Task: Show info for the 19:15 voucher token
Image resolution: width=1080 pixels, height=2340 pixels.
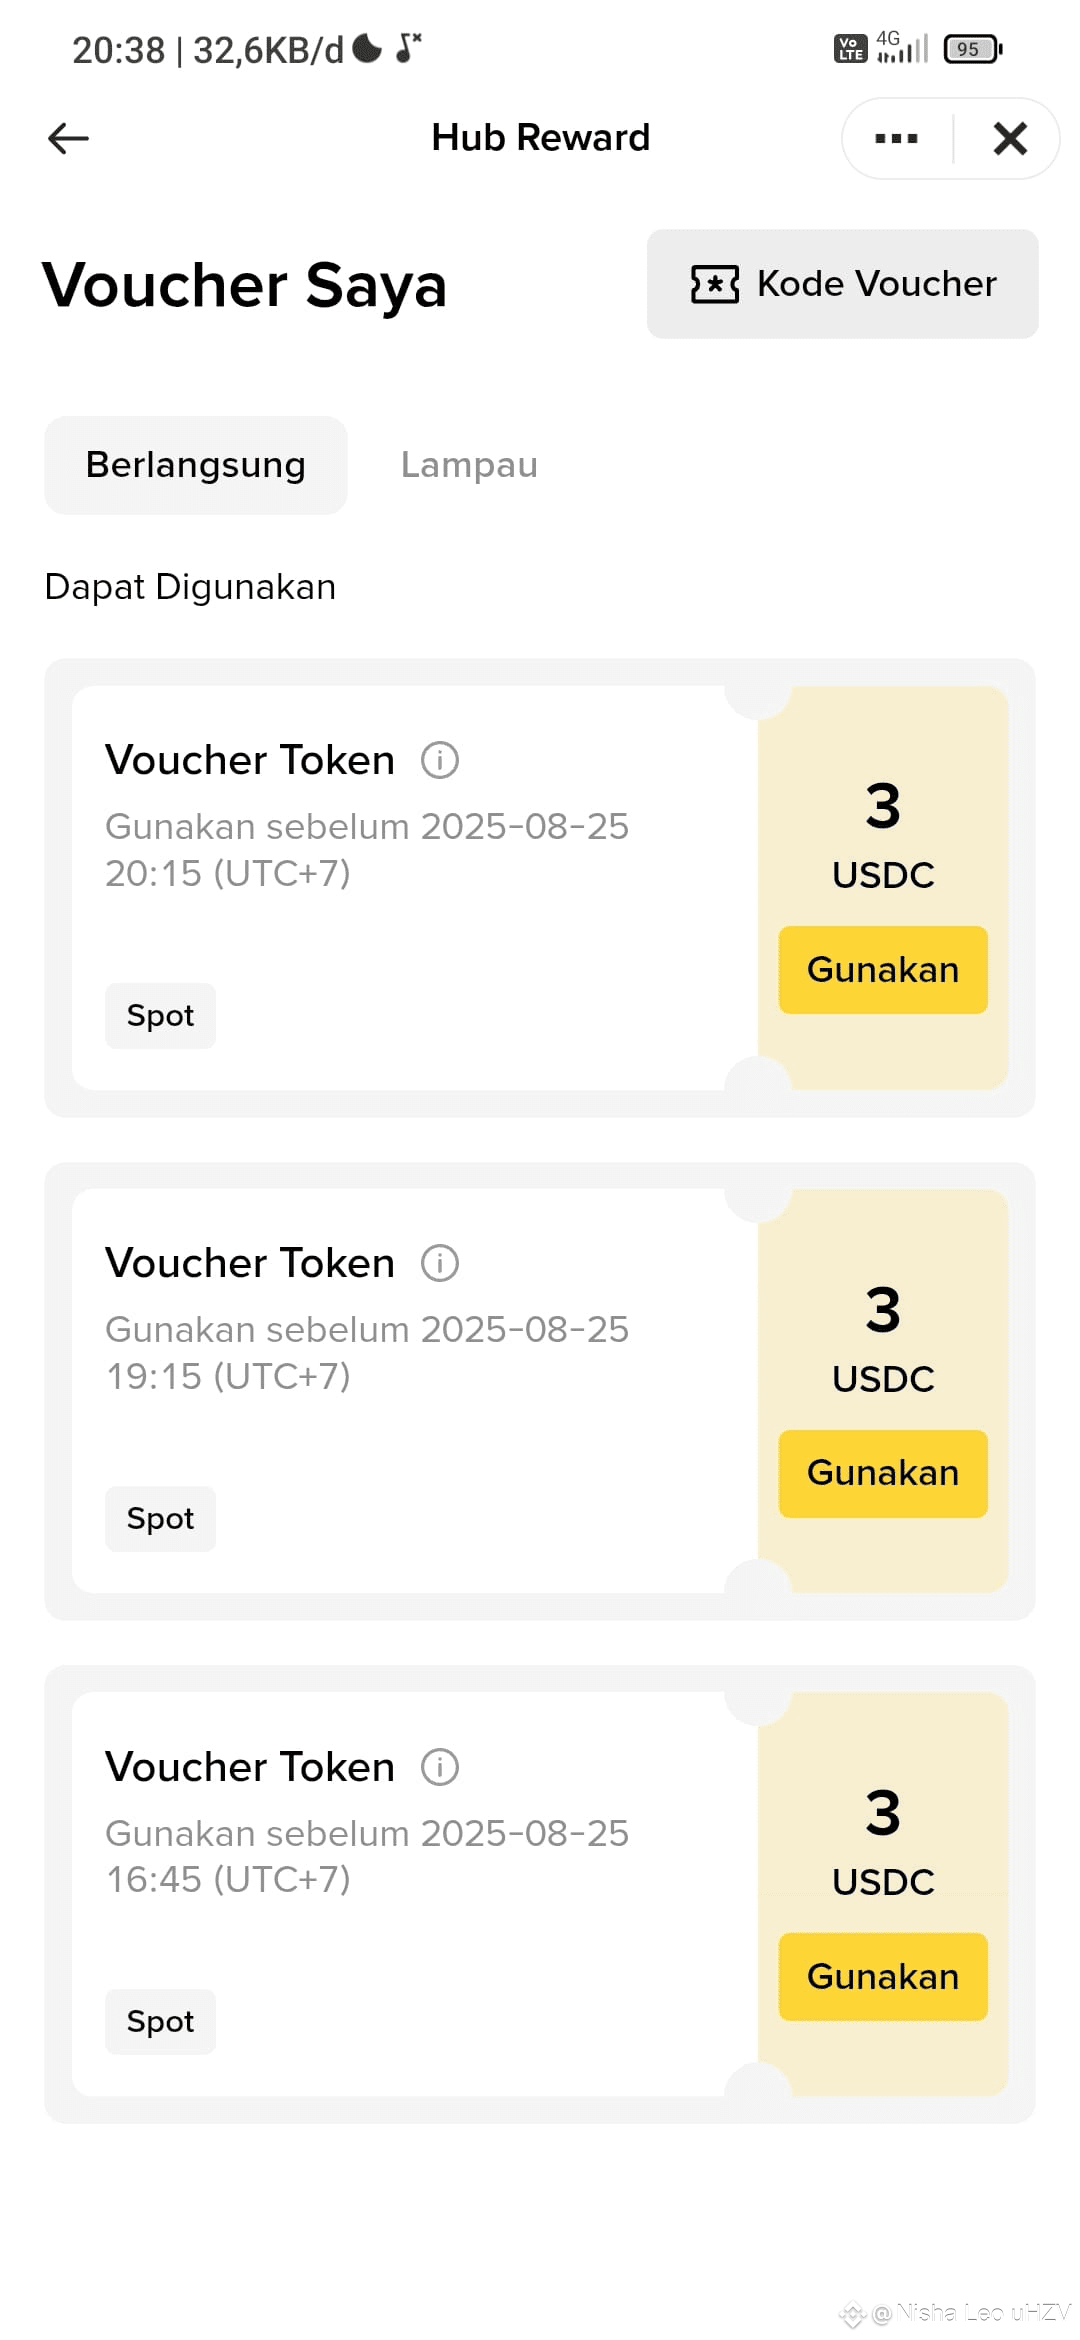Action: (x=440, y=1263)
